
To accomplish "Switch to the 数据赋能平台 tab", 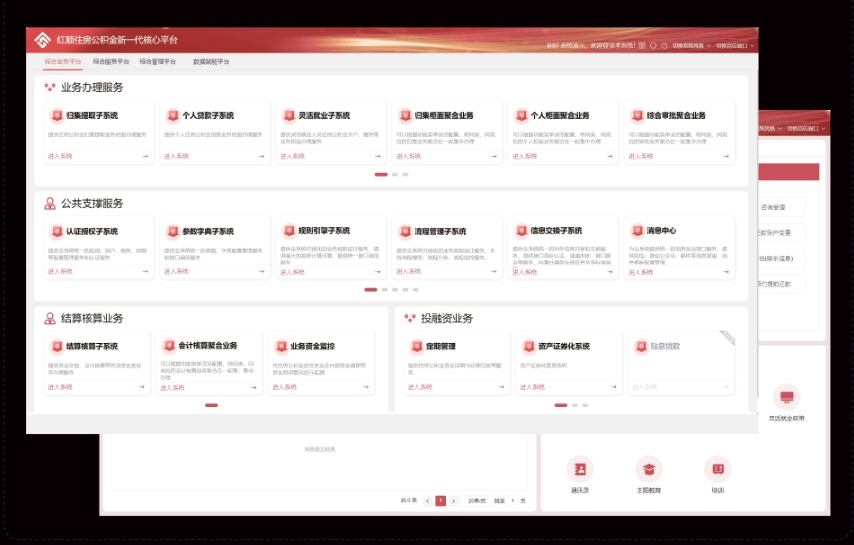I will (210, 61).
